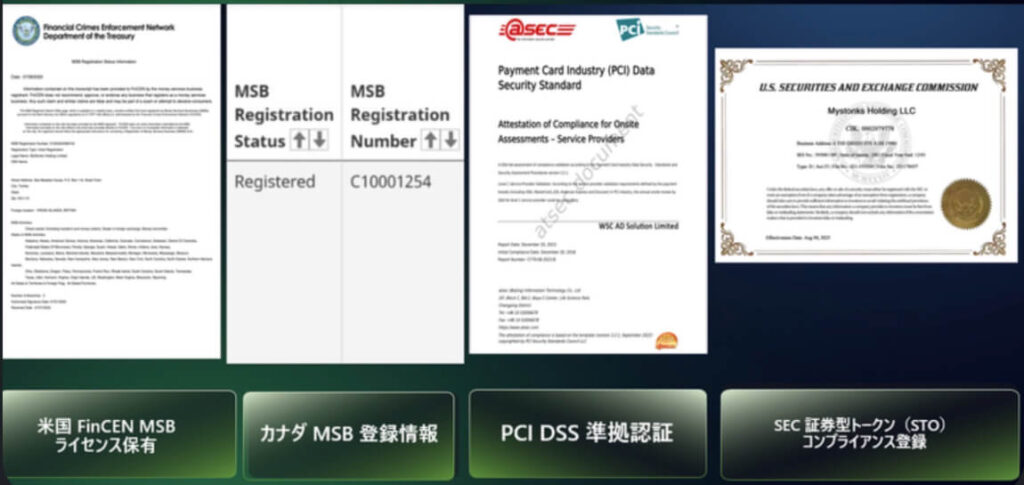This screenshot has width=1024, height=485.
Task: Click the MSB Registration Status column header
Action: [284, 116]
